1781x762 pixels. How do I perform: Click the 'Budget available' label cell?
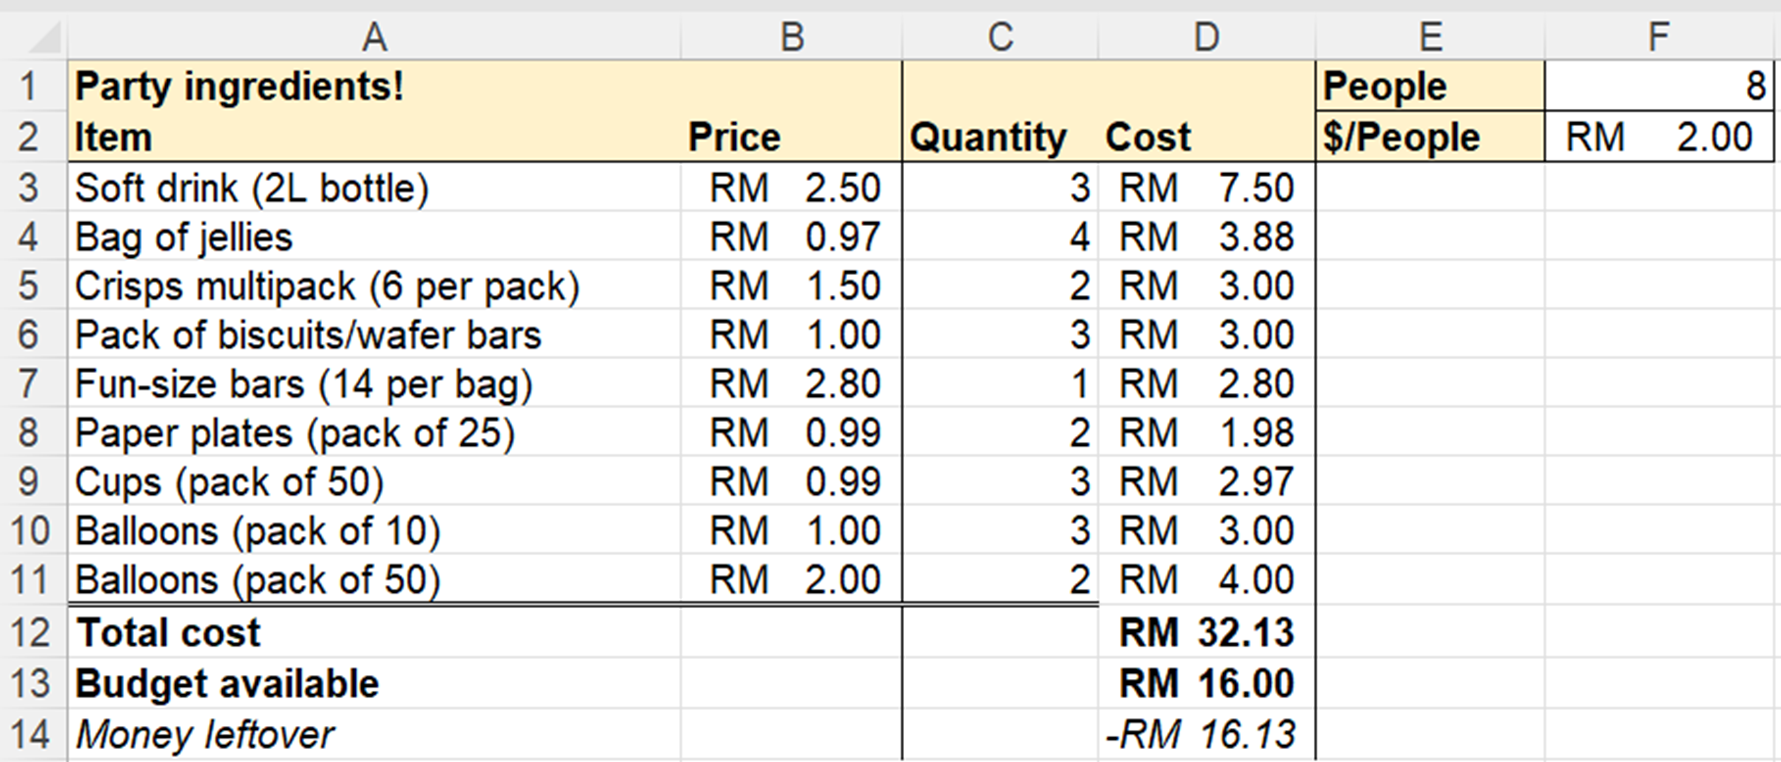[x=374, y=684]
